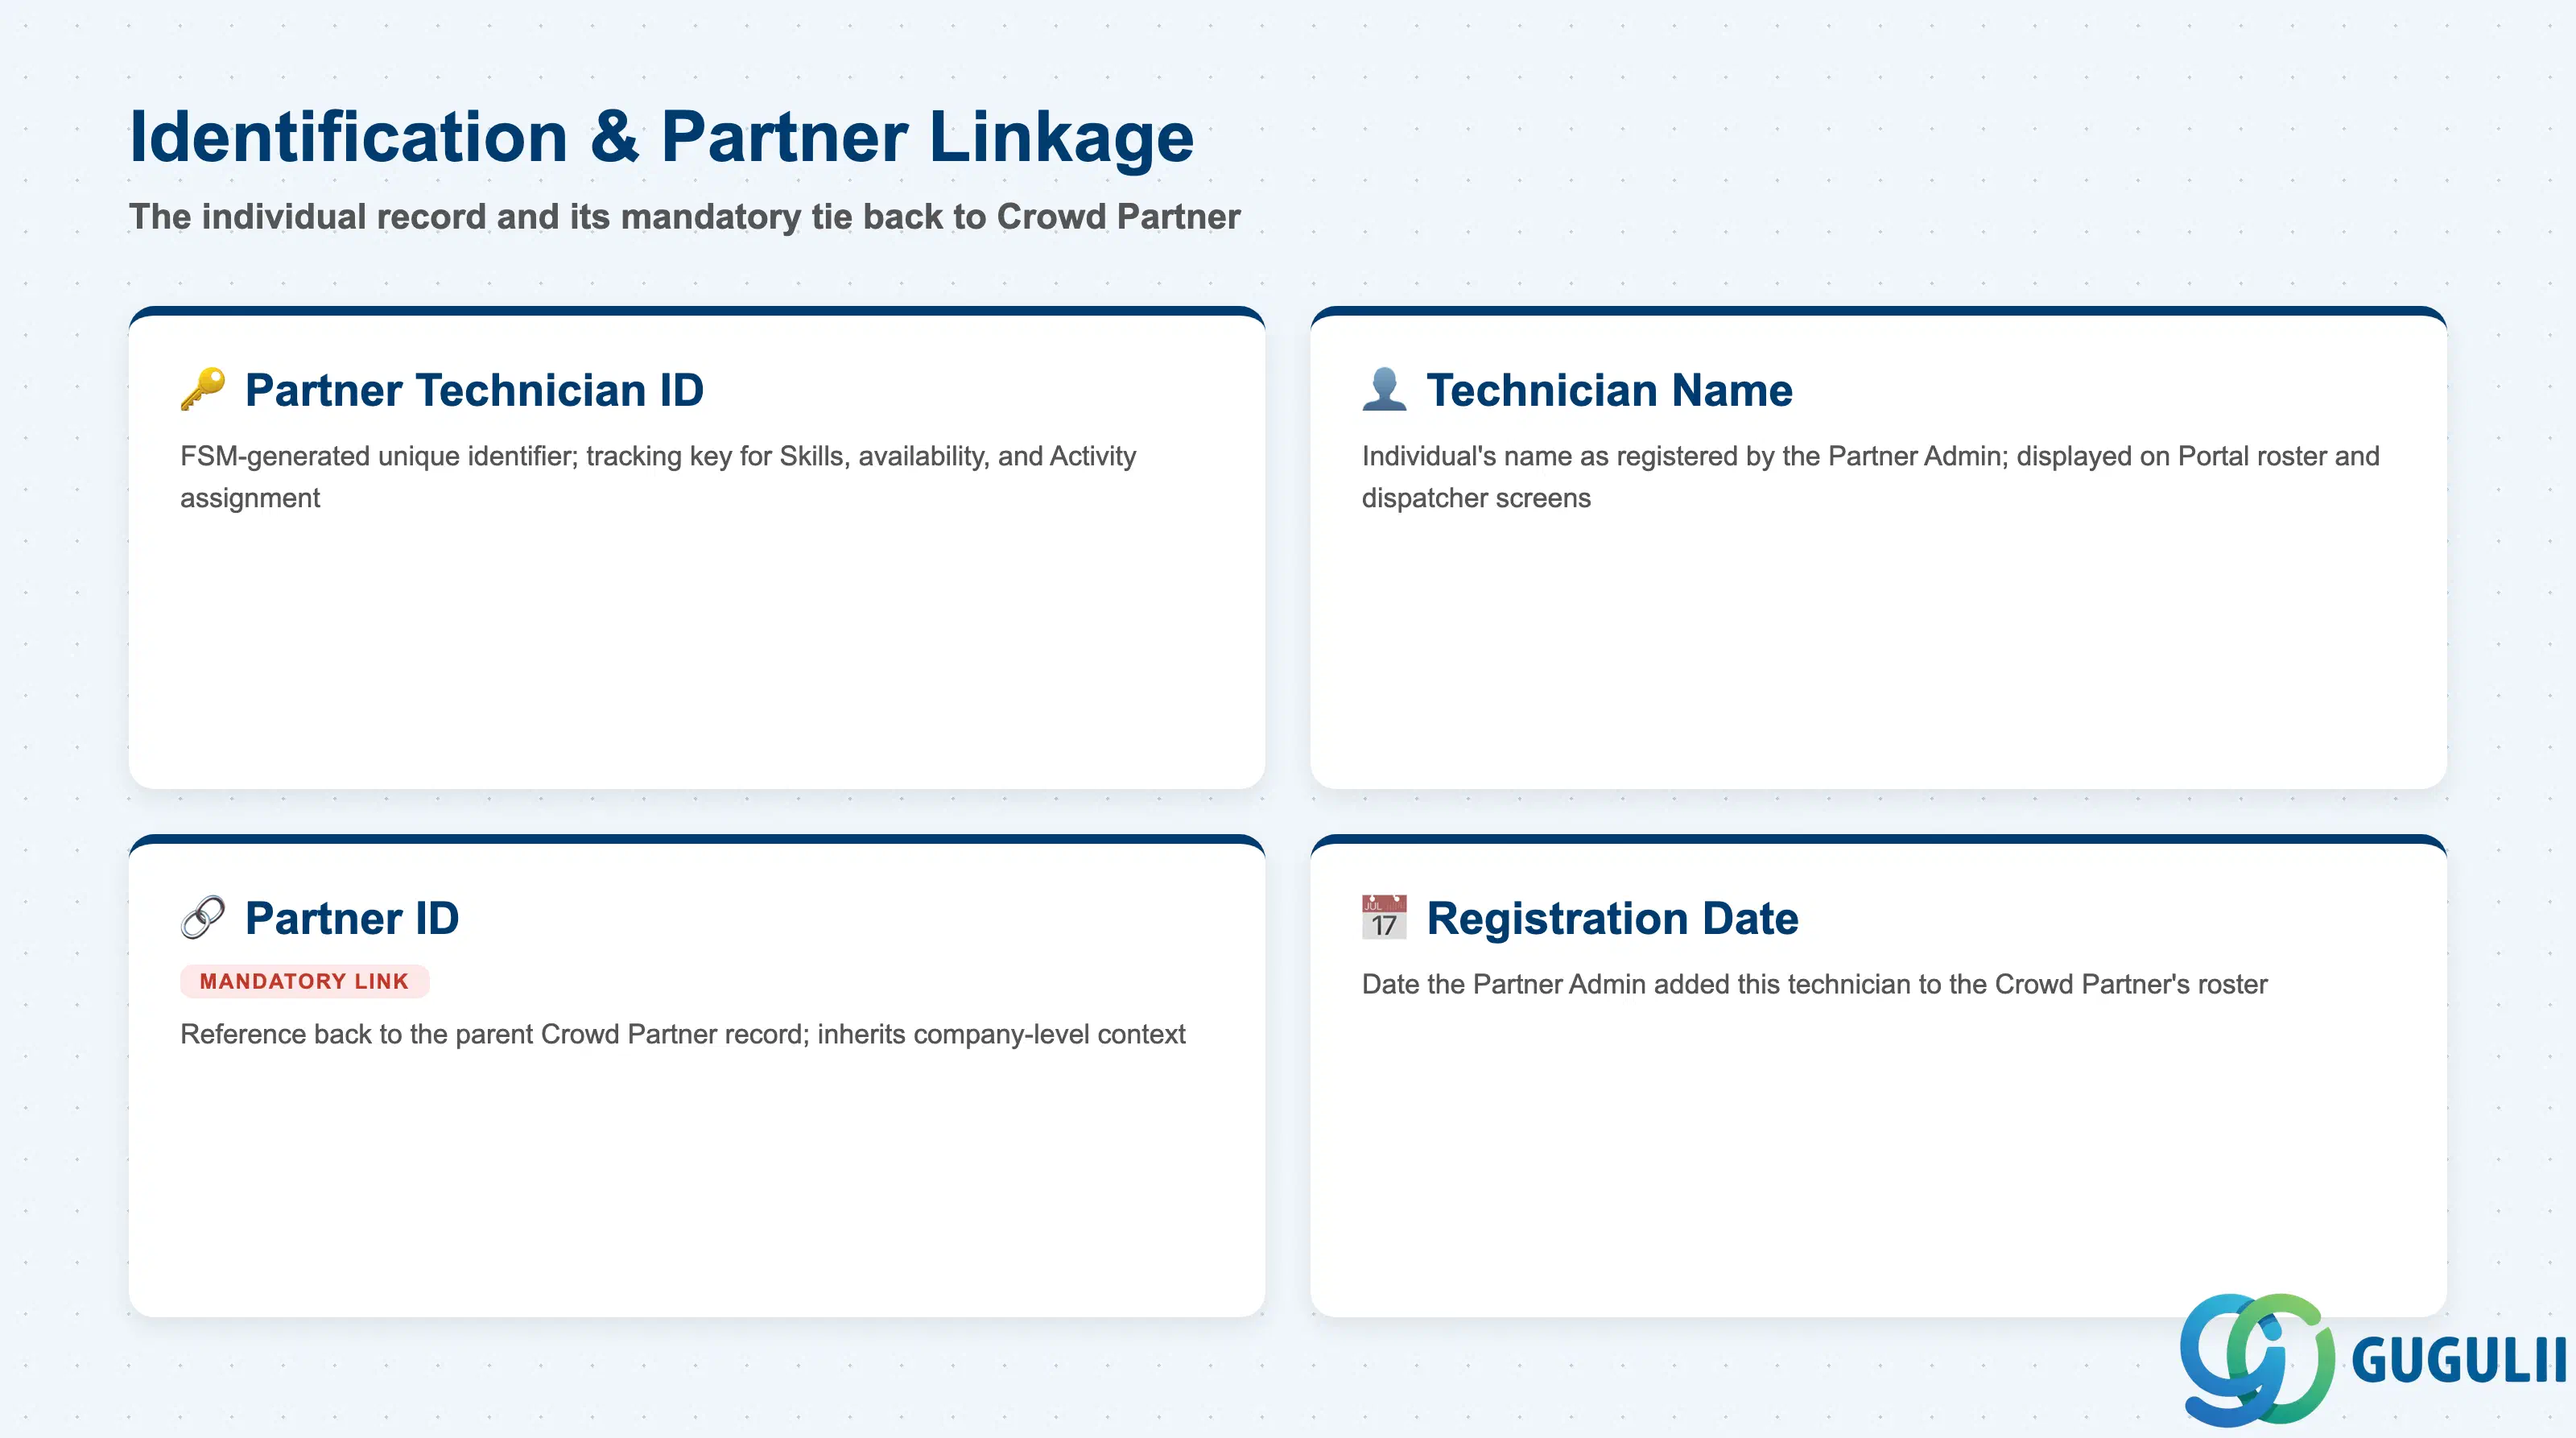This screenshot has height=1438, width=2576.
Task: Click the key icon beside Partner Technician ID
Action: [x=203, y=389]
